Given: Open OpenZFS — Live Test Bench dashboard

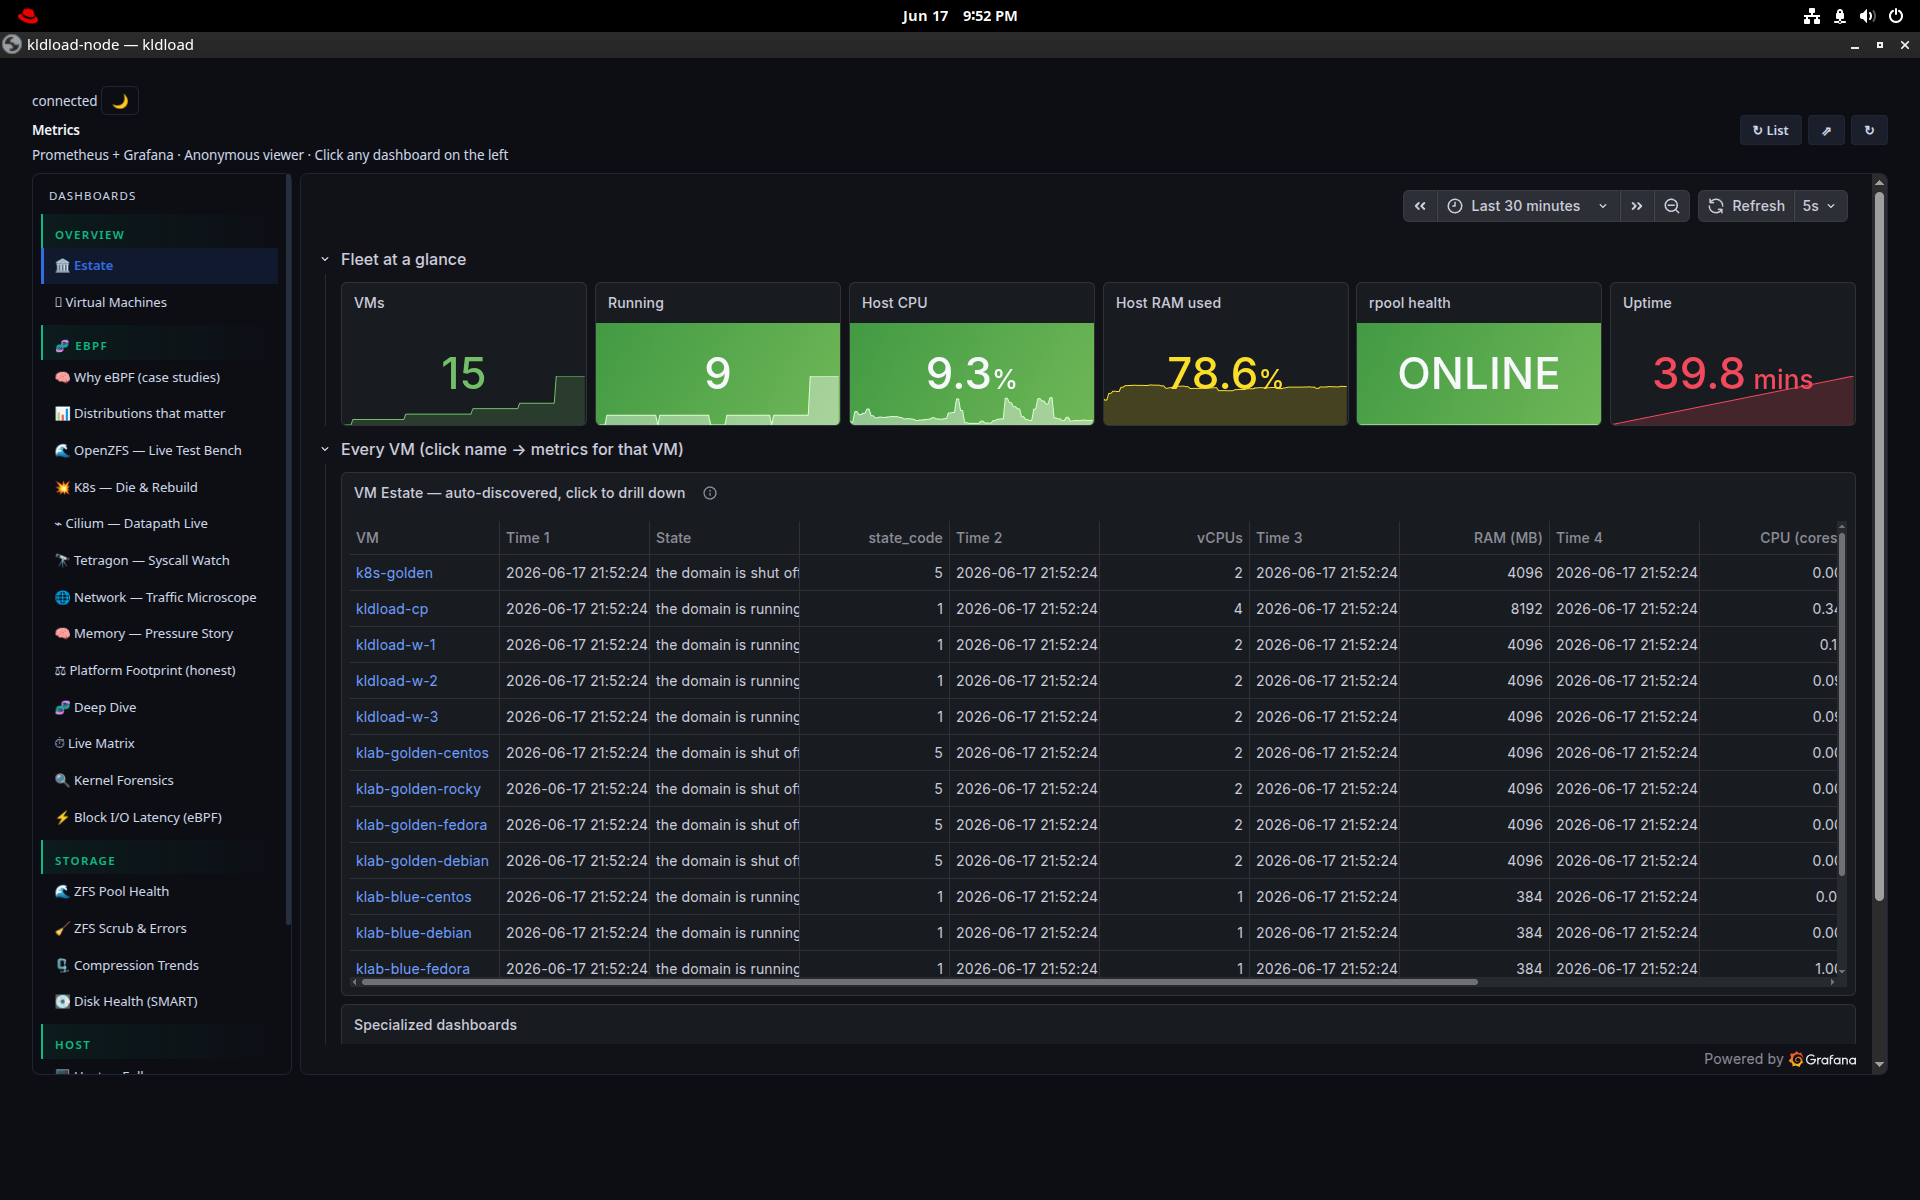Looking at the screenshot, I should click(160, 451).
